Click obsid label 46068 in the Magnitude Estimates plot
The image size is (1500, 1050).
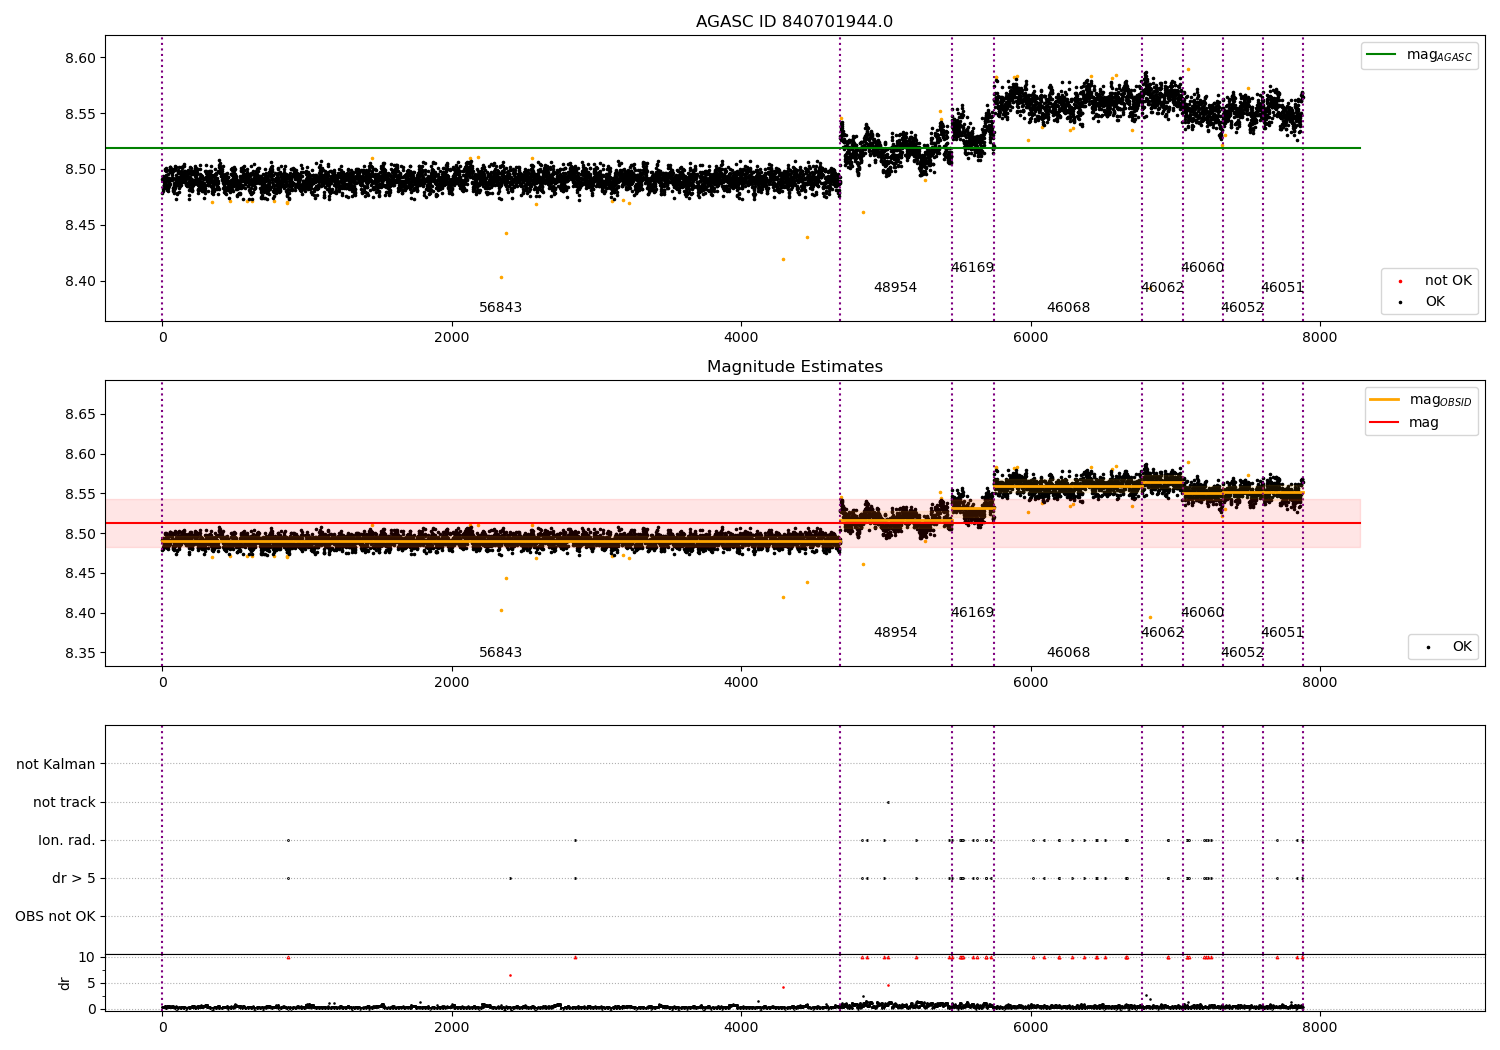pyautogui.click(x=1068, y=653)
